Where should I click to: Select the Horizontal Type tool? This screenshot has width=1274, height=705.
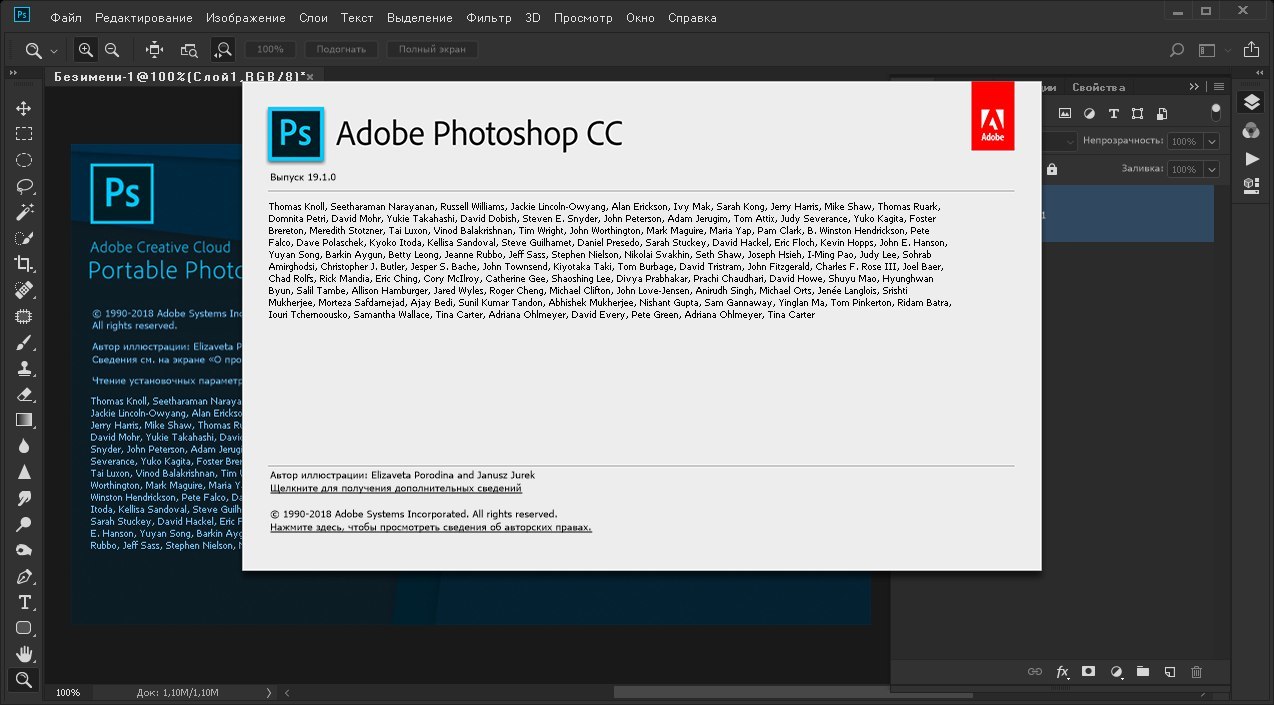click(x=23, y=602)
